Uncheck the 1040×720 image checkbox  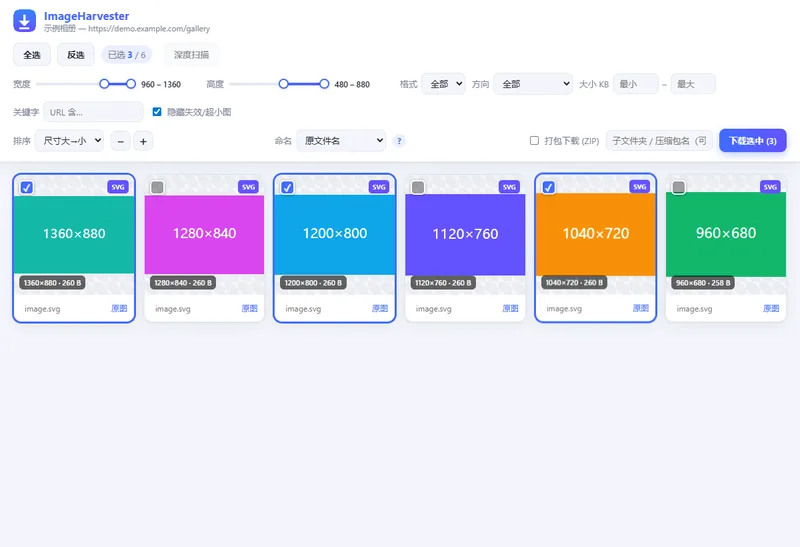pyautogui.click(x=548, y=187)
